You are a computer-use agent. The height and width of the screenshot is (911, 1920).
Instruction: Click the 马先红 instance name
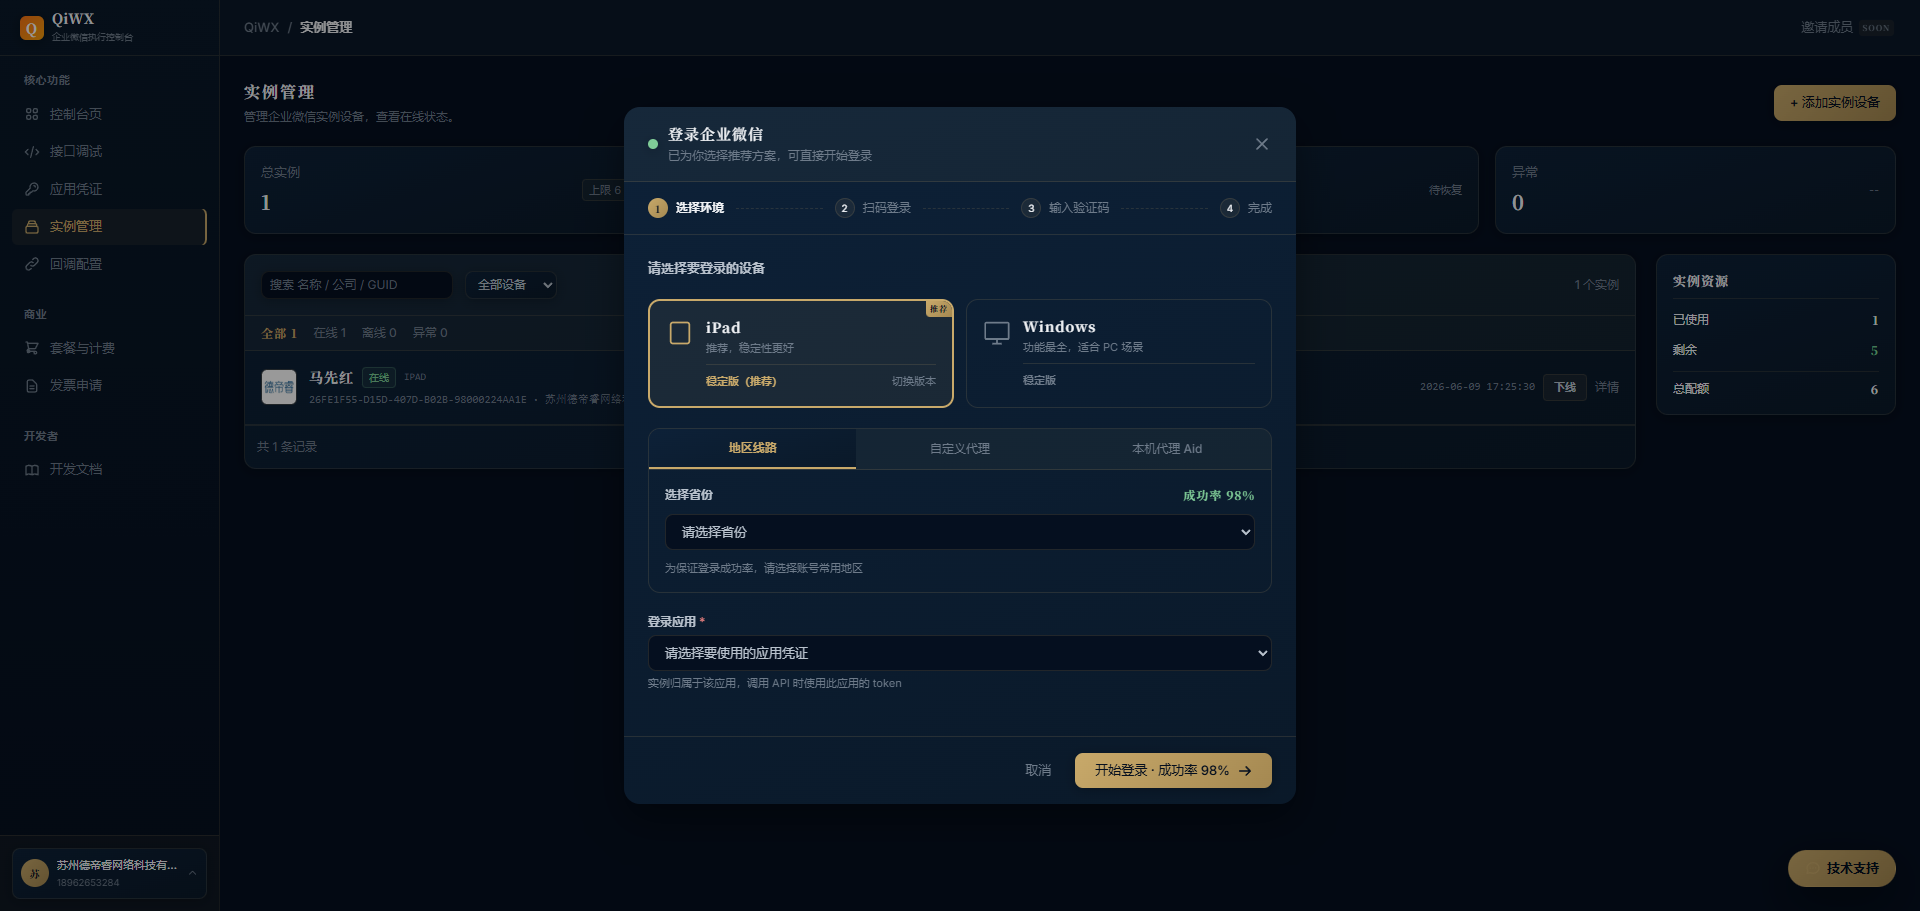coord(331,378)
